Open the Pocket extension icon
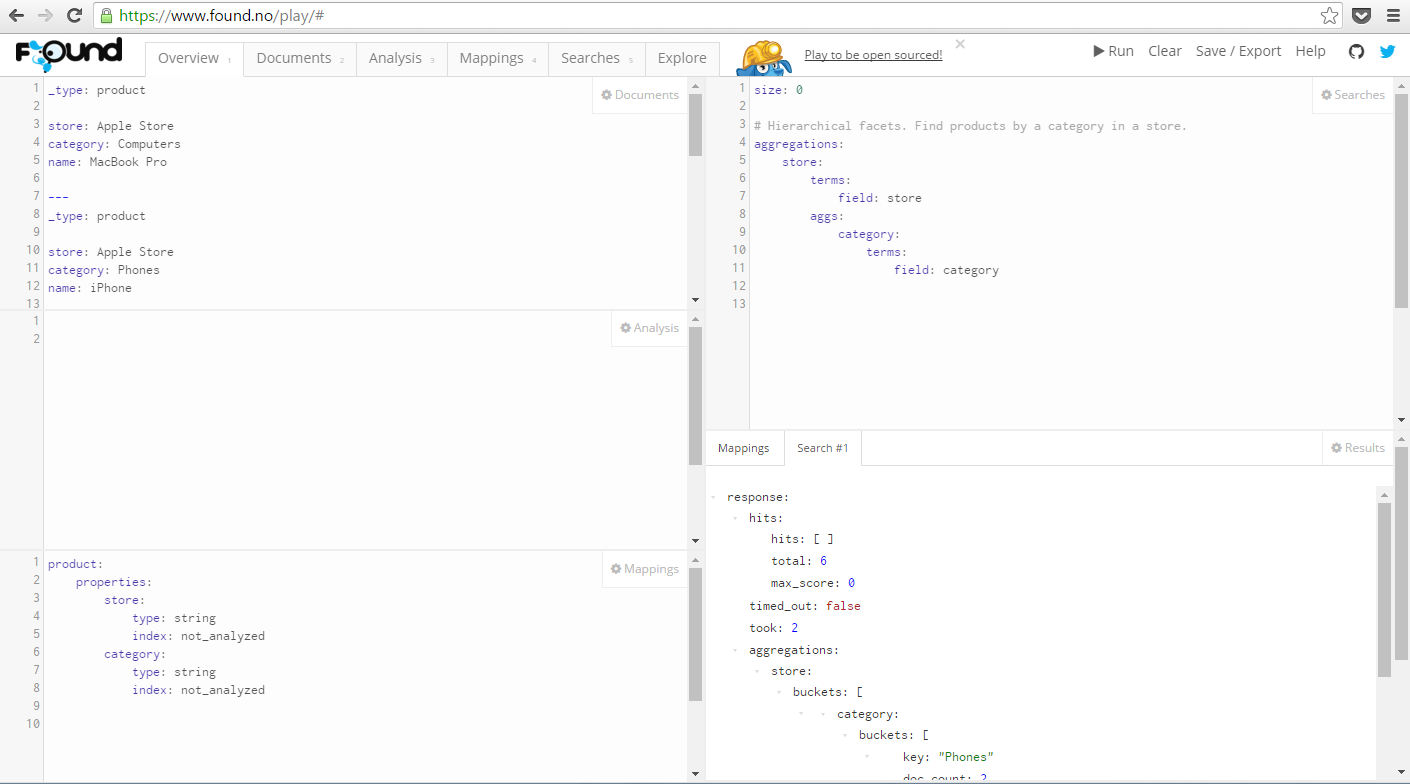The width and height of the screenshot is (1410, 784). tap(1361, 15)
